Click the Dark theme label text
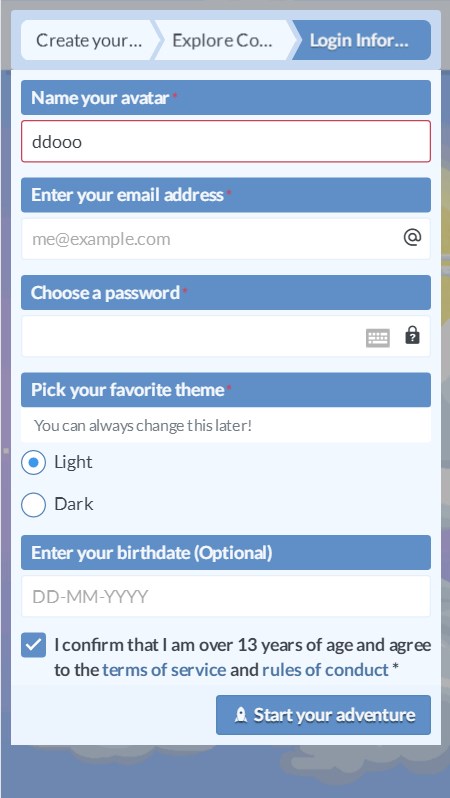This screenshot has height=798, width=450. (74, 504)
